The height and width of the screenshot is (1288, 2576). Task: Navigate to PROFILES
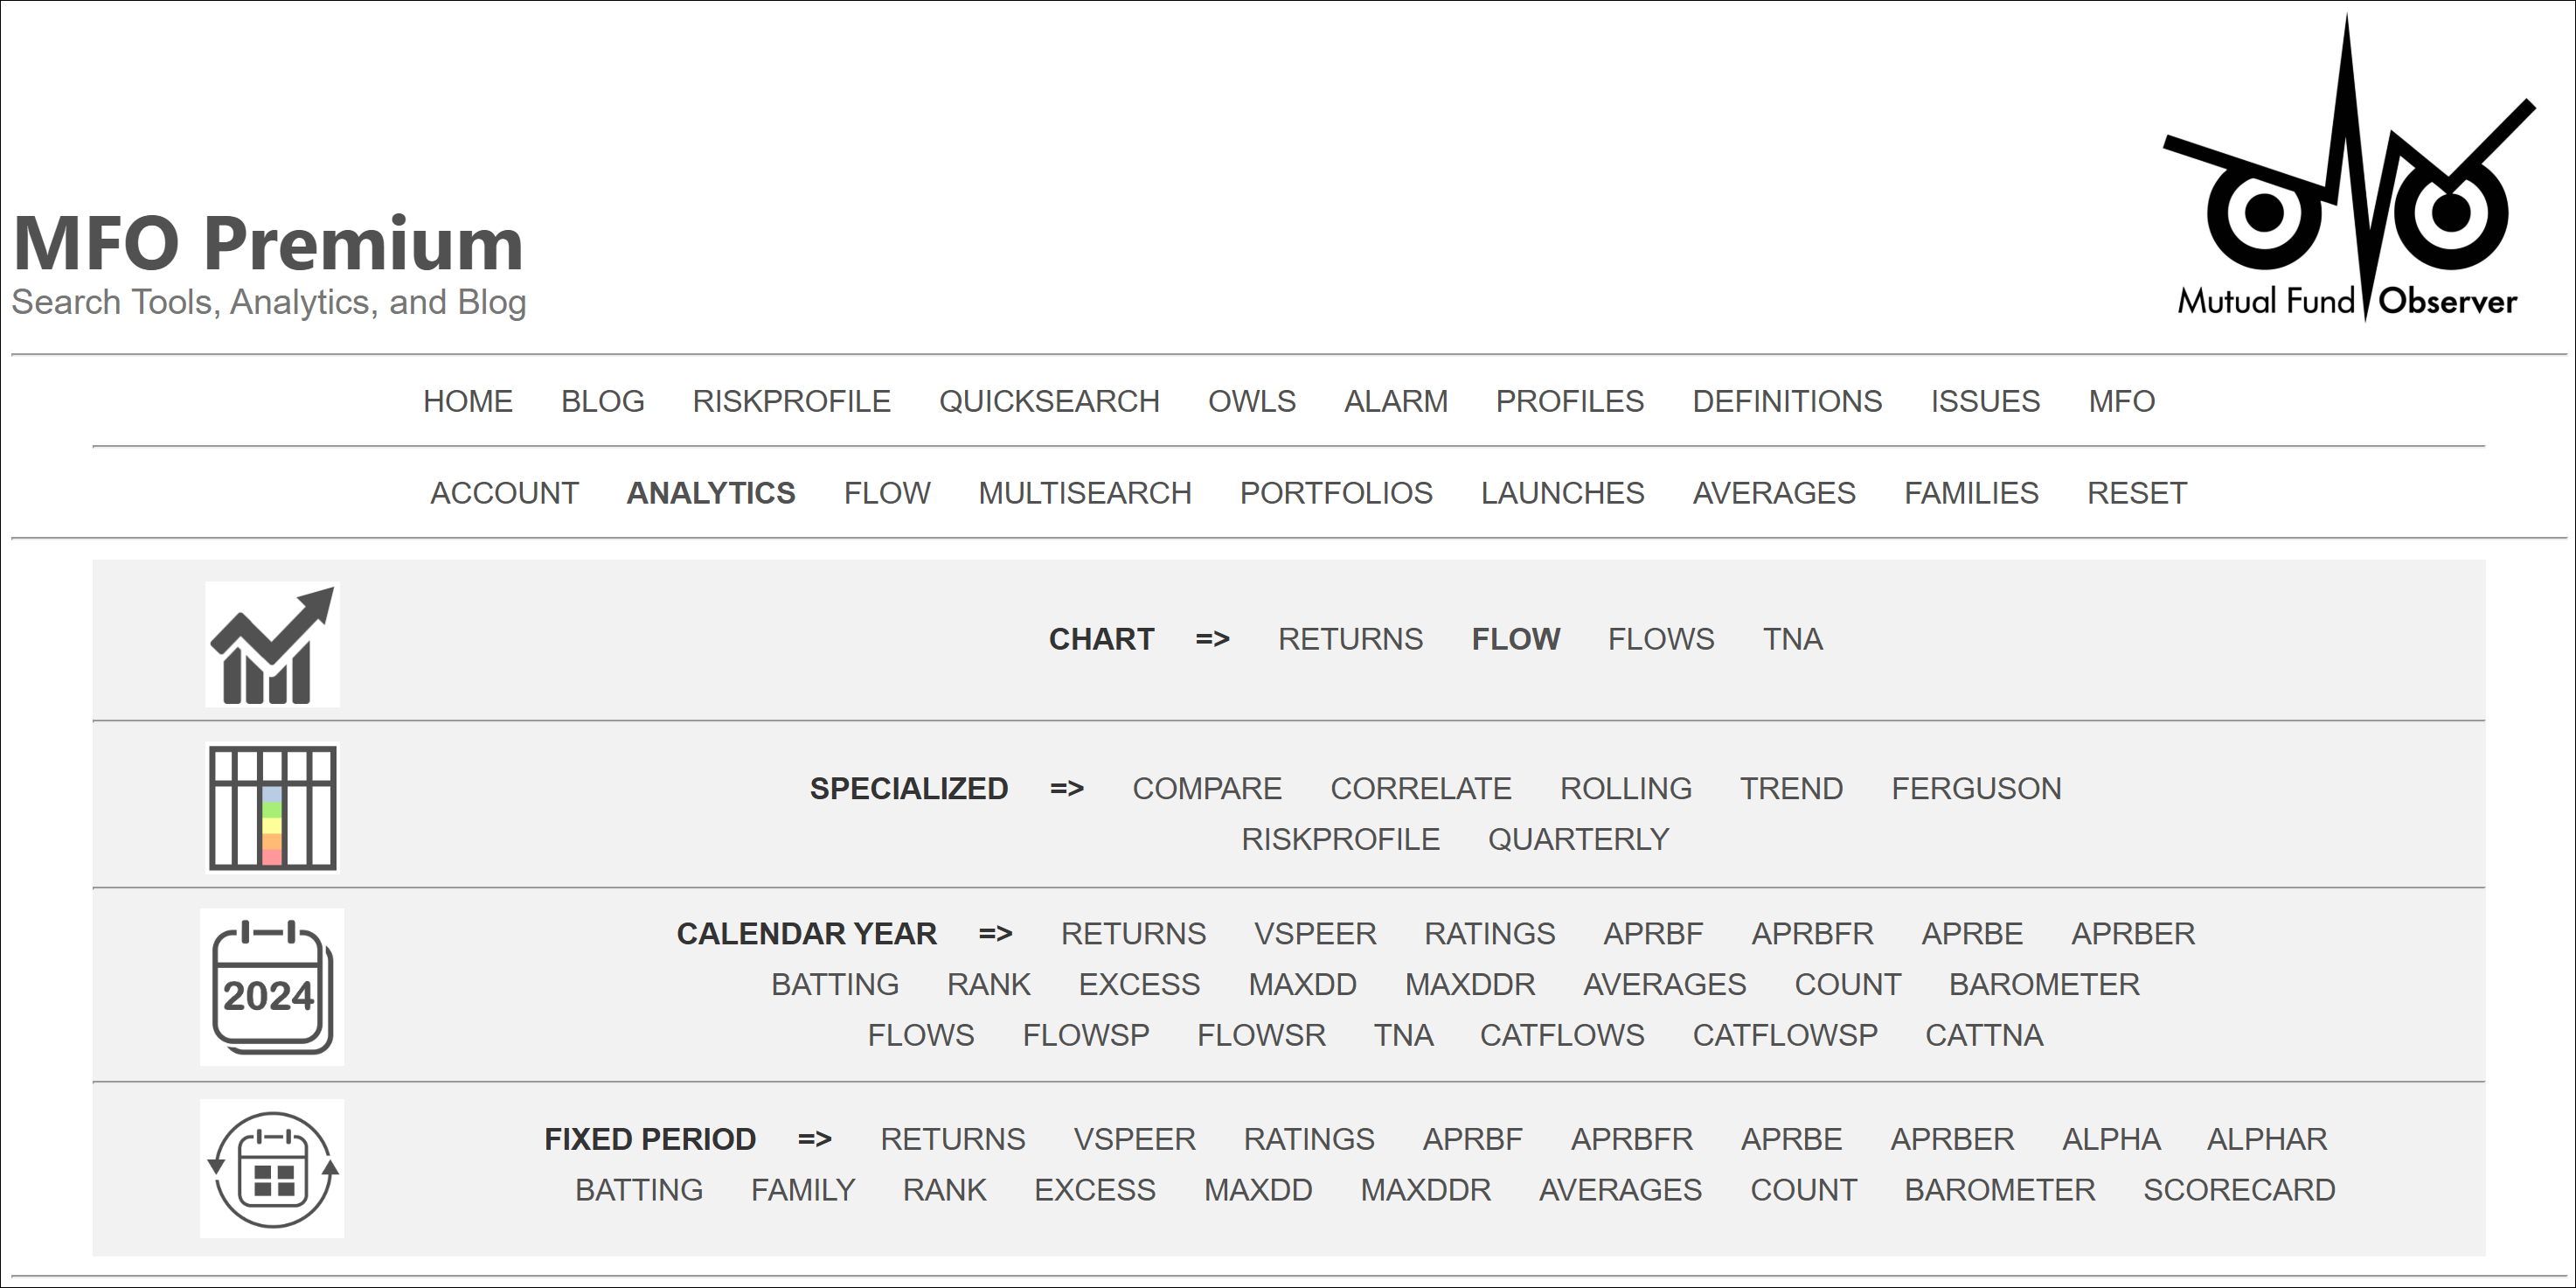point(1570,401)
